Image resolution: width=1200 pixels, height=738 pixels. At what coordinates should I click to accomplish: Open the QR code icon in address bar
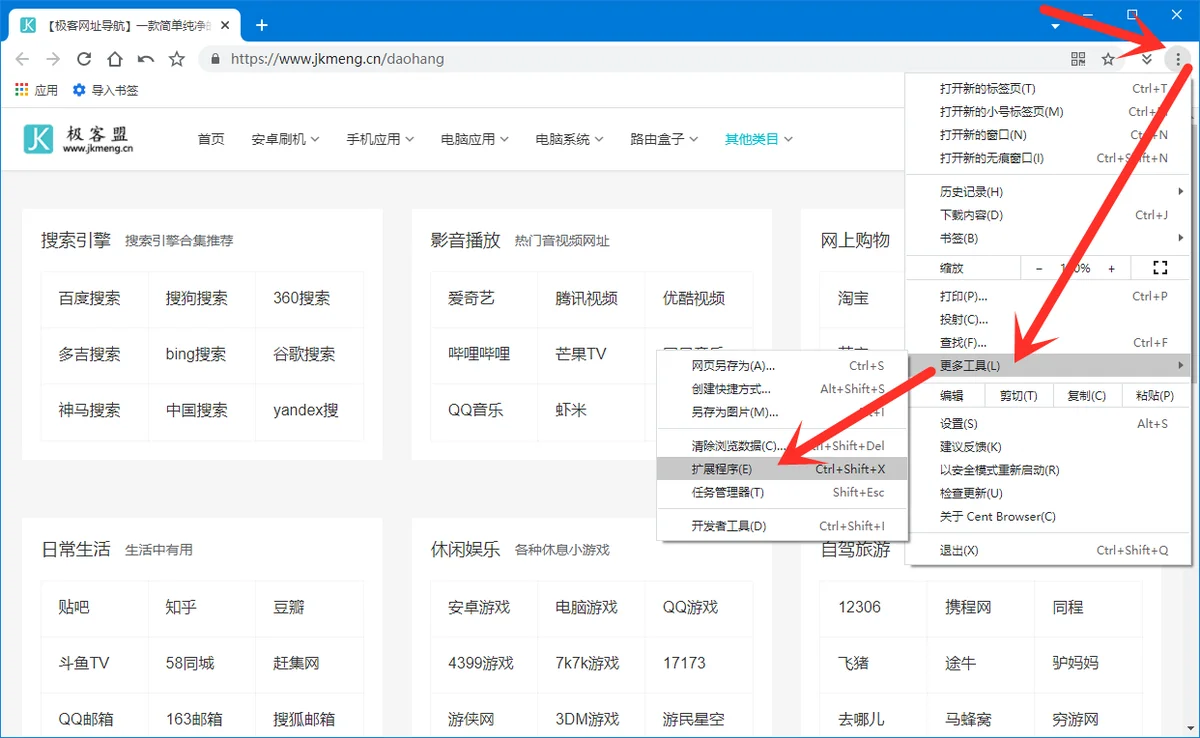pyautogui.click(x=1078, y=59)
